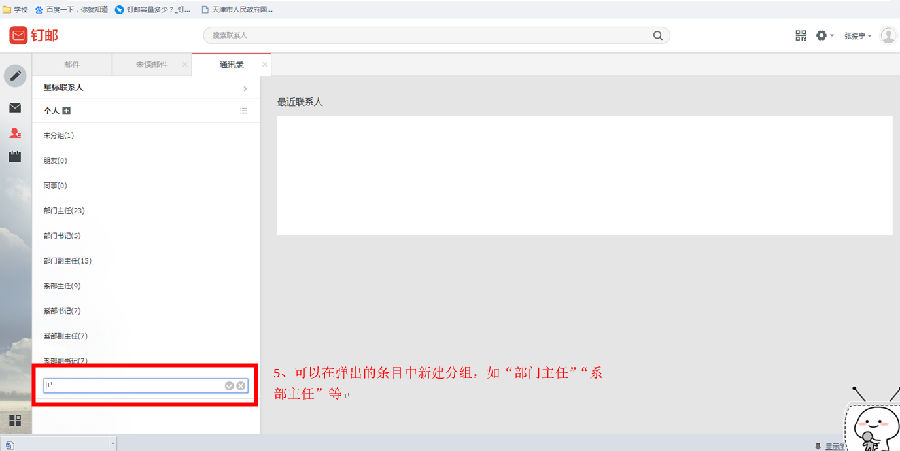Switch to the 邮件 tab
Viewport: 900px width, 451px height.
[72, 64]
